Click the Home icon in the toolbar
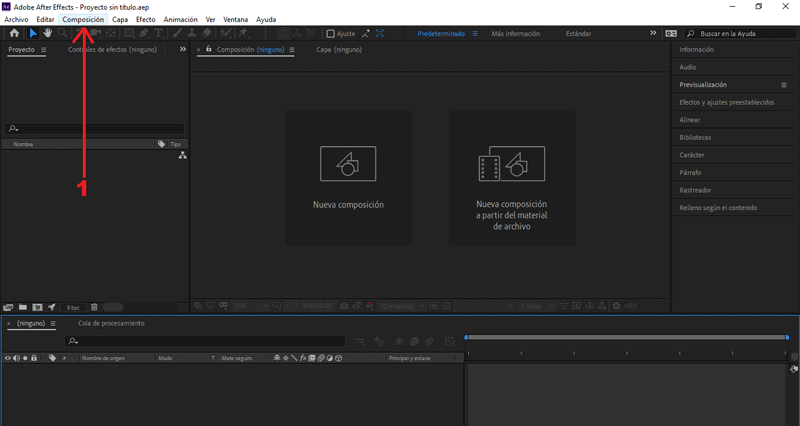Screen dimensions: 800x426 (13, 33)
